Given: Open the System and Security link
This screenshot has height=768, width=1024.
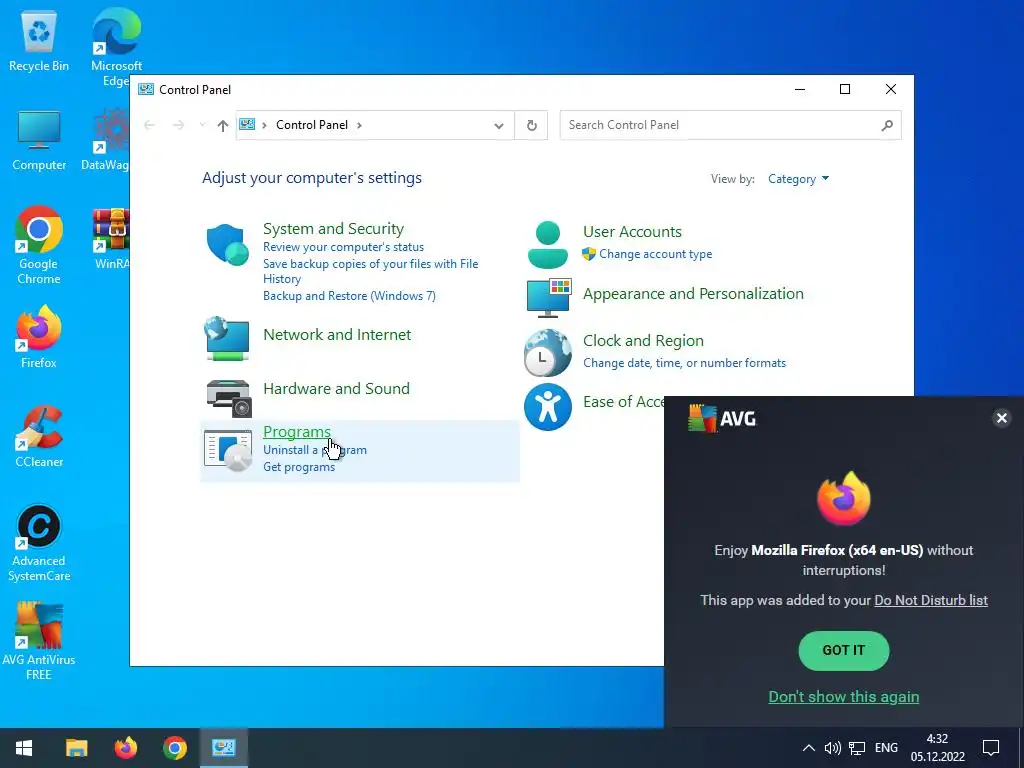Looking at the screenshot, I should click(333, 229).
